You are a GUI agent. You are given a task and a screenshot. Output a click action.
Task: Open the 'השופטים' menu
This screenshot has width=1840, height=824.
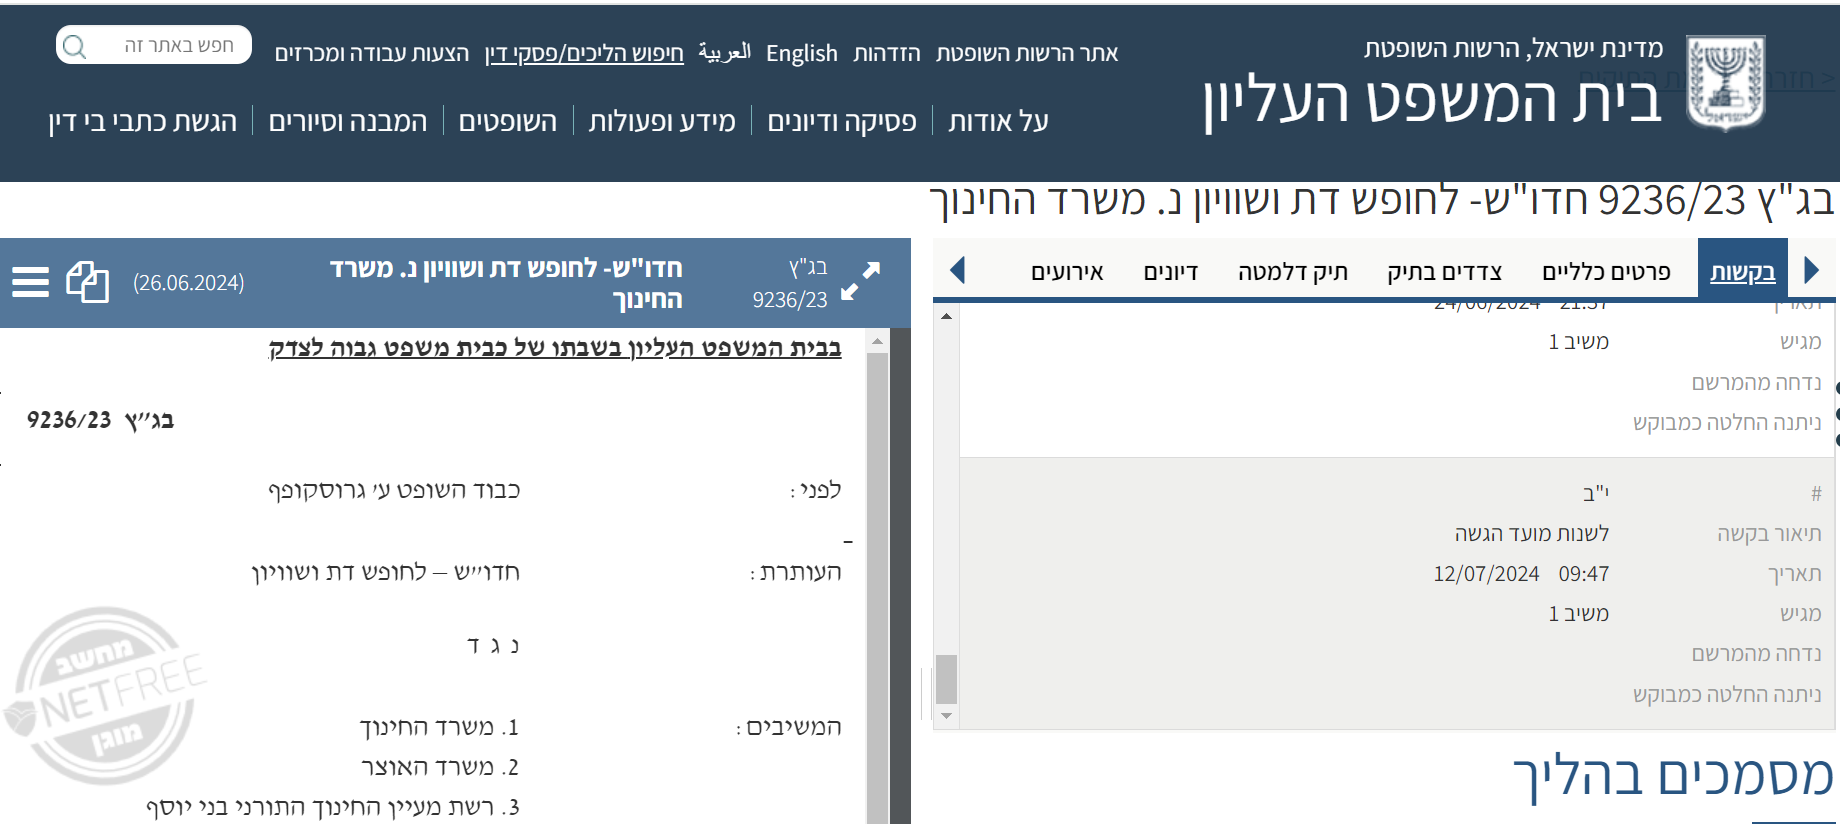click(508, 121)
